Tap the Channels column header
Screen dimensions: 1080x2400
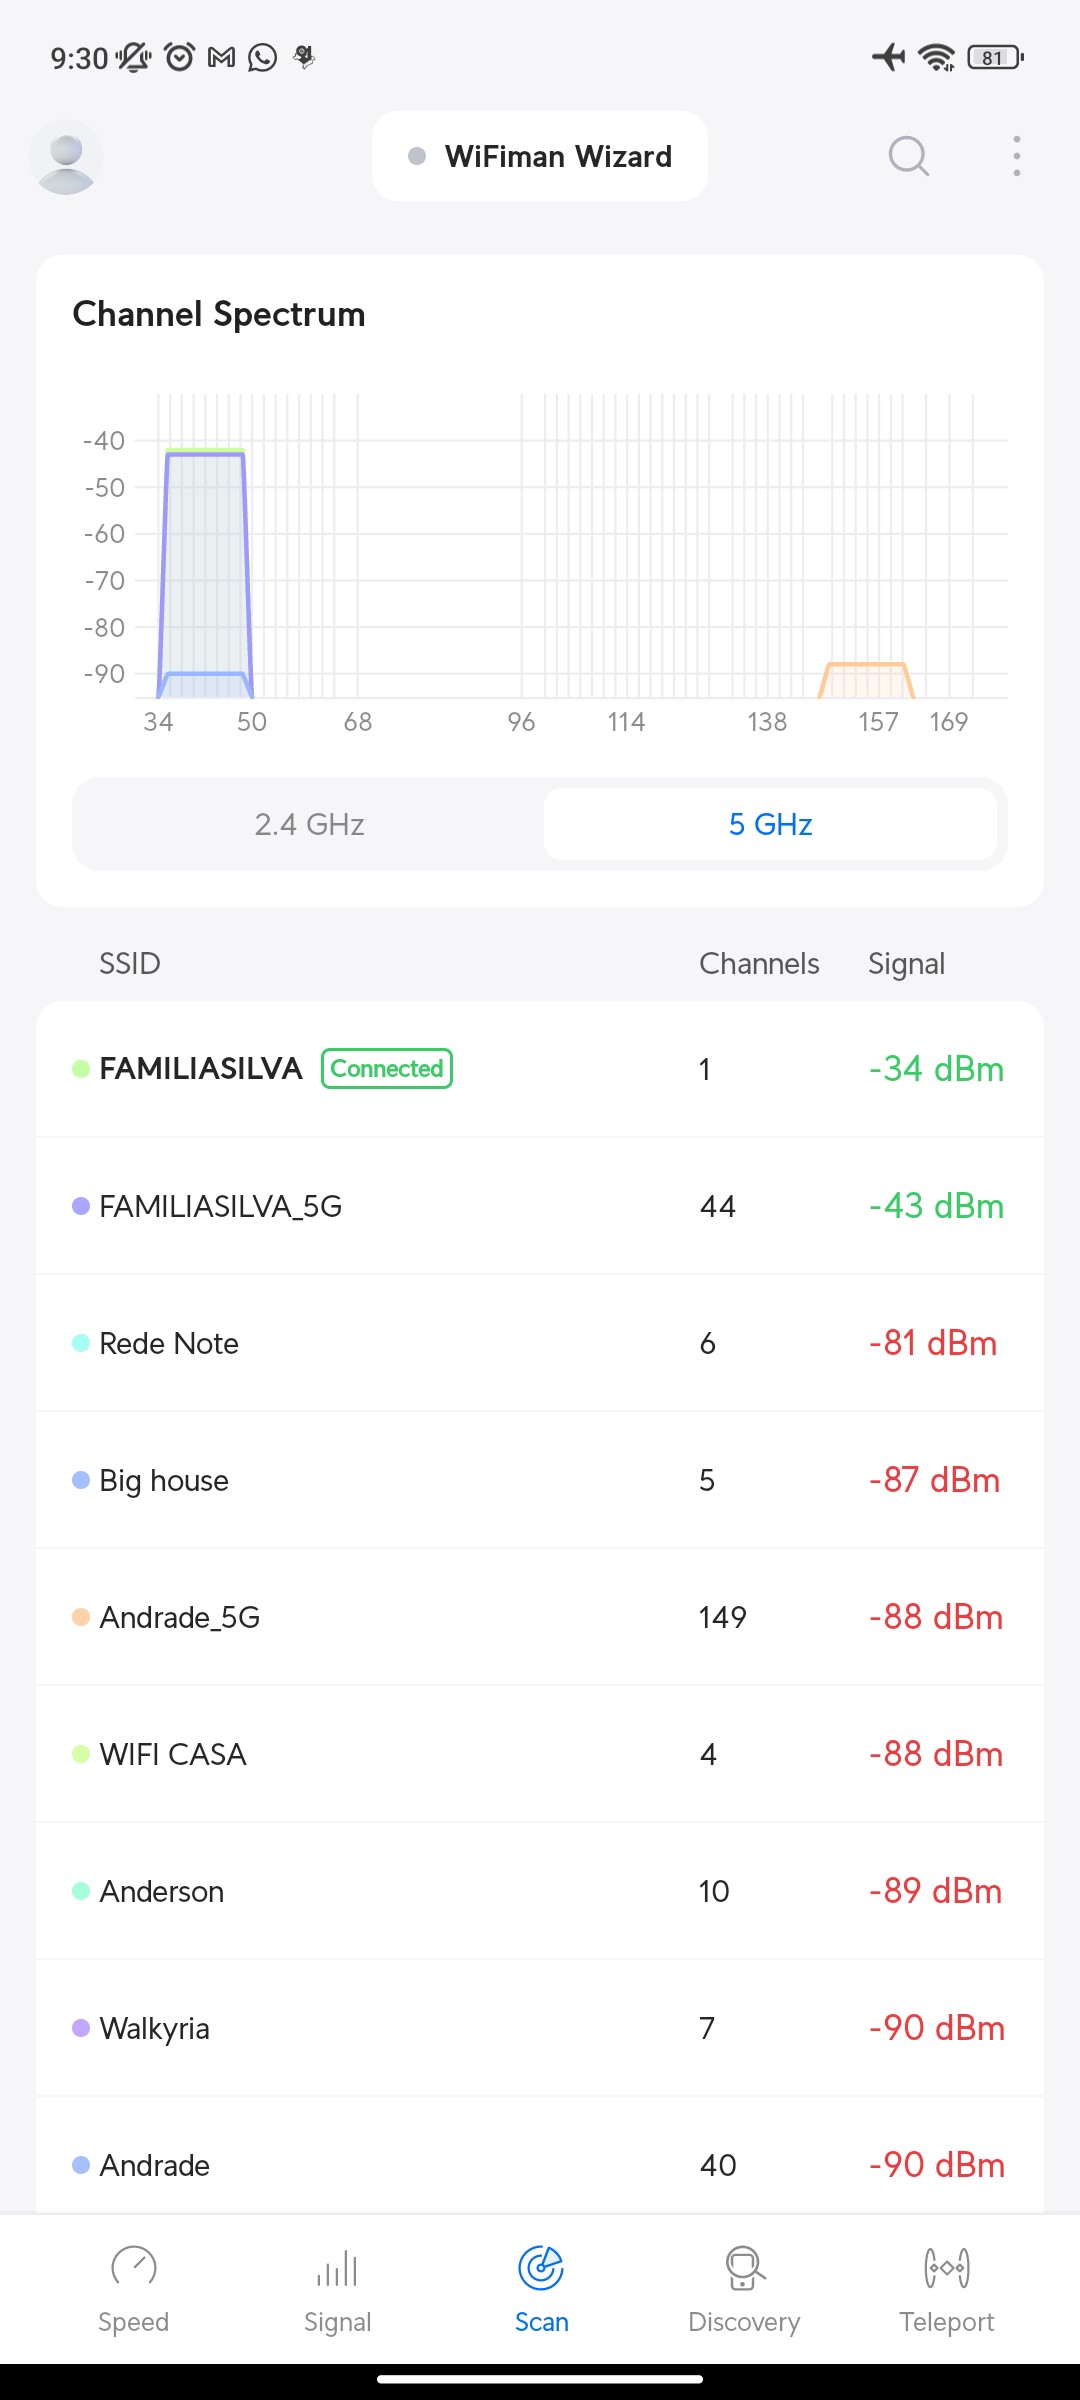coord(759,963)
